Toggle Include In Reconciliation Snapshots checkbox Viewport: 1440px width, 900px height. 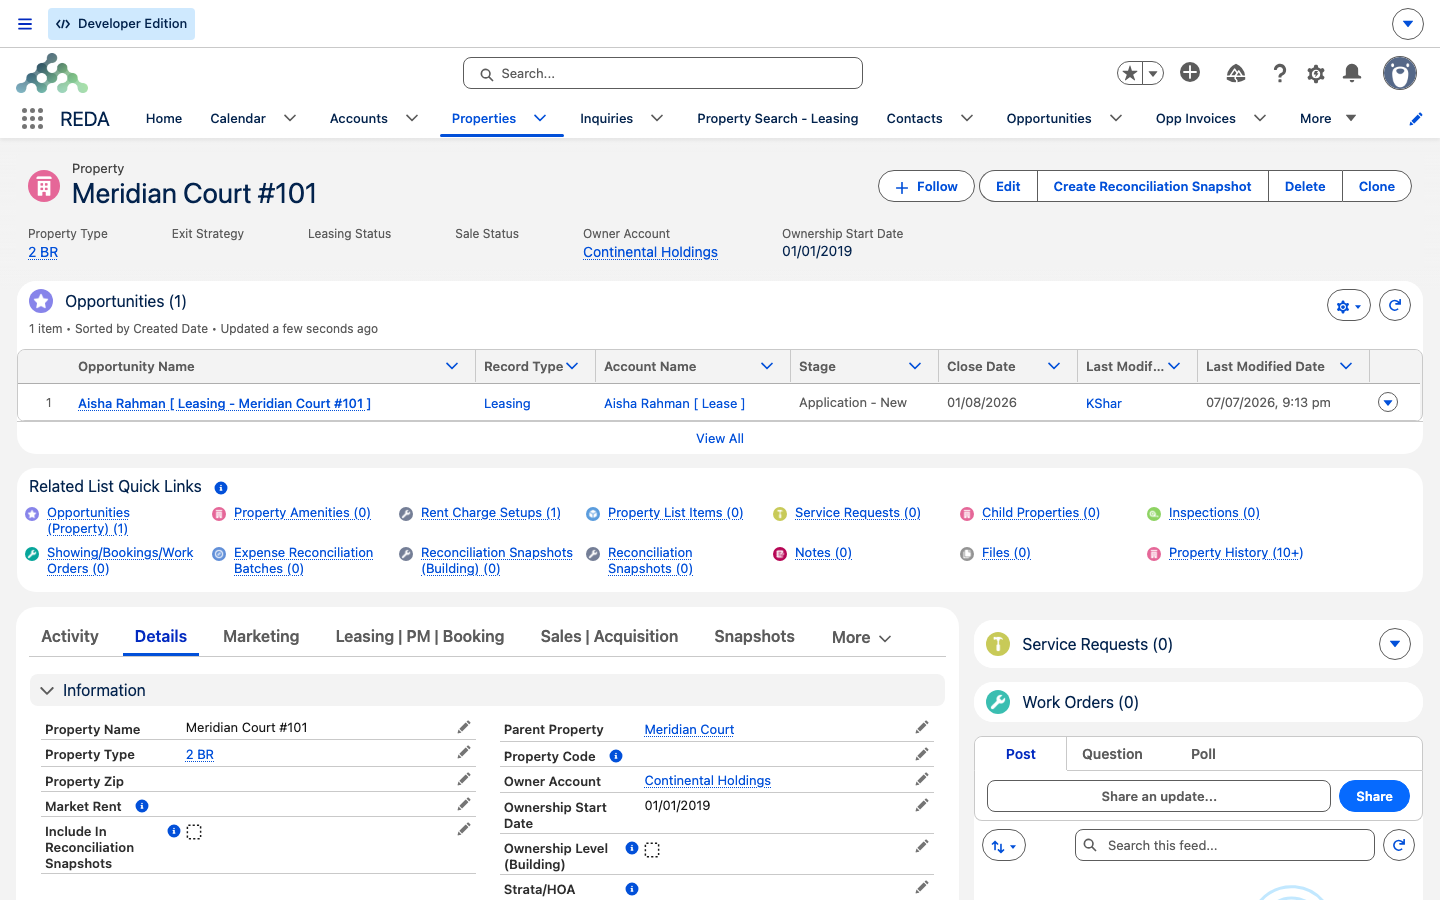click(x=194, y=832)
